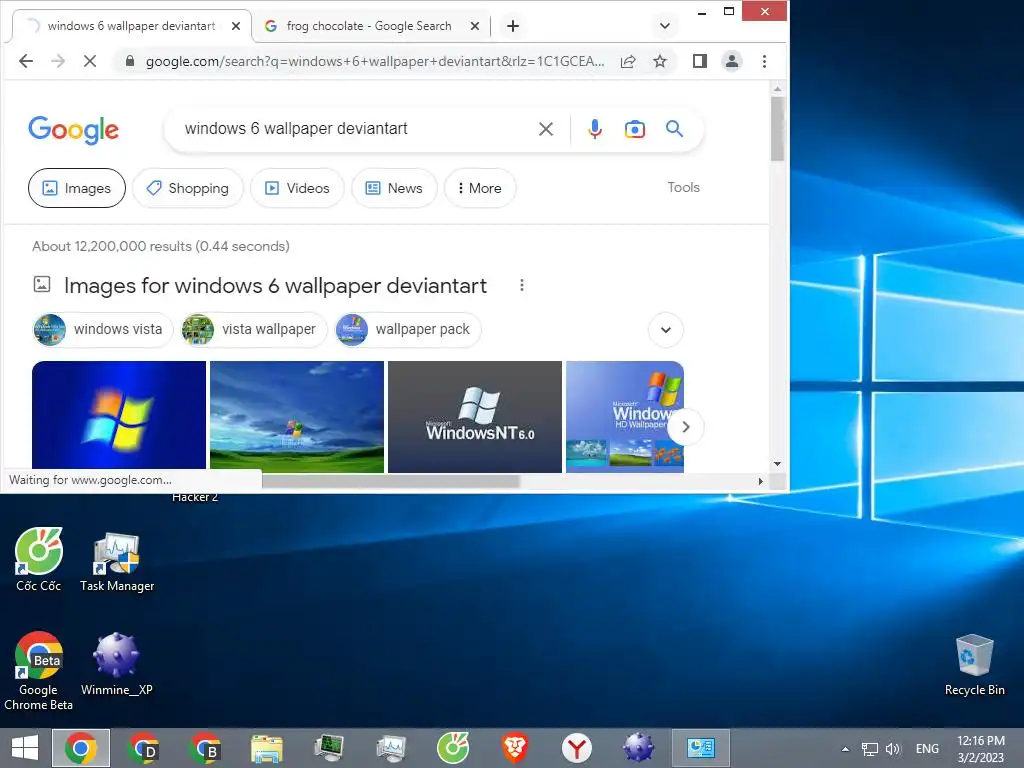Open the Chrome profile avatar

pos(732,61)
